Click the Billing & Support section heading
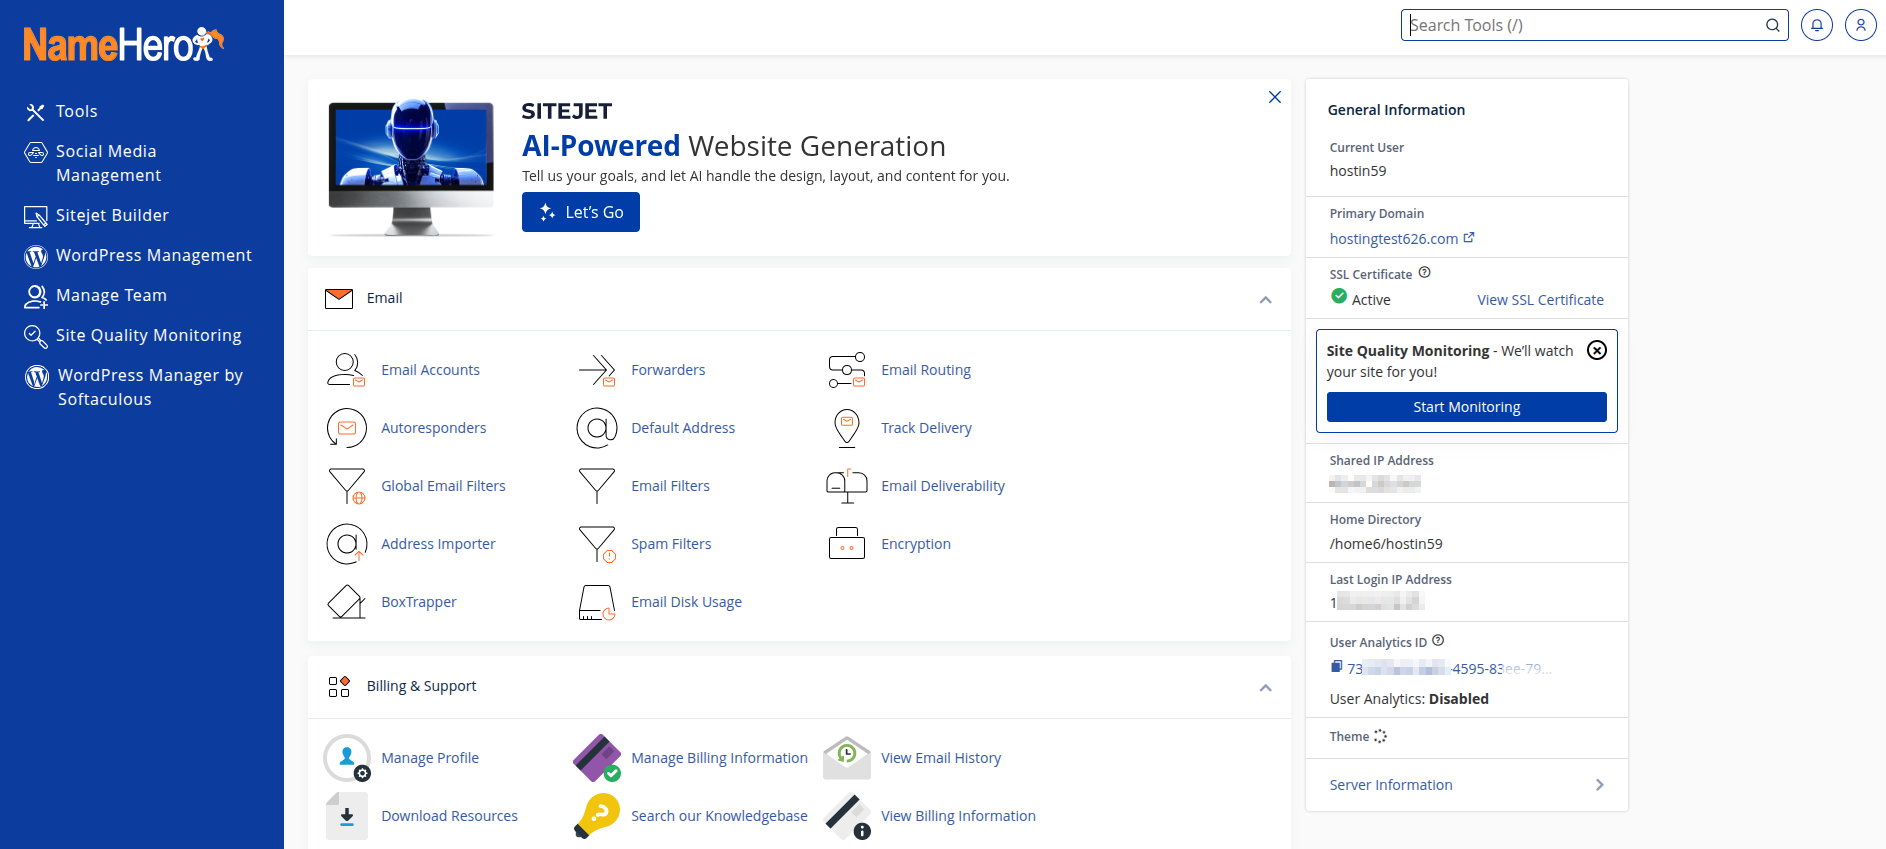Image resolution: width=1886 pixels, height=849 pixels. pyautogui.click(x=421, y=686)
